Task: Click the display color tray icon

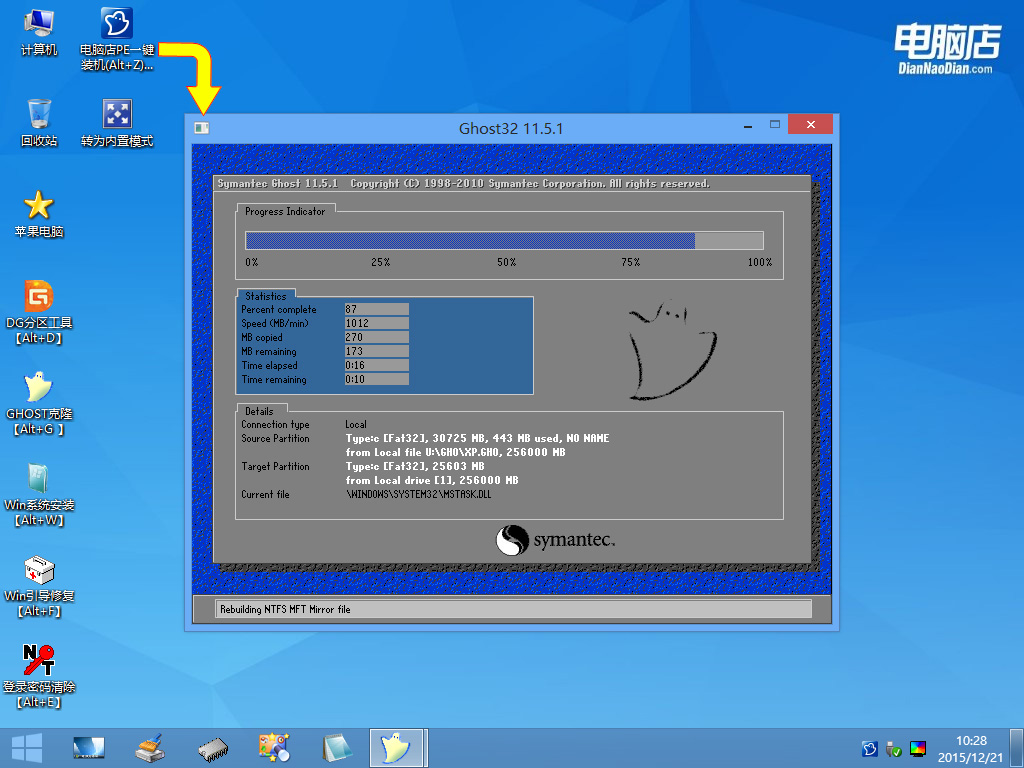Action: [918, 748]
